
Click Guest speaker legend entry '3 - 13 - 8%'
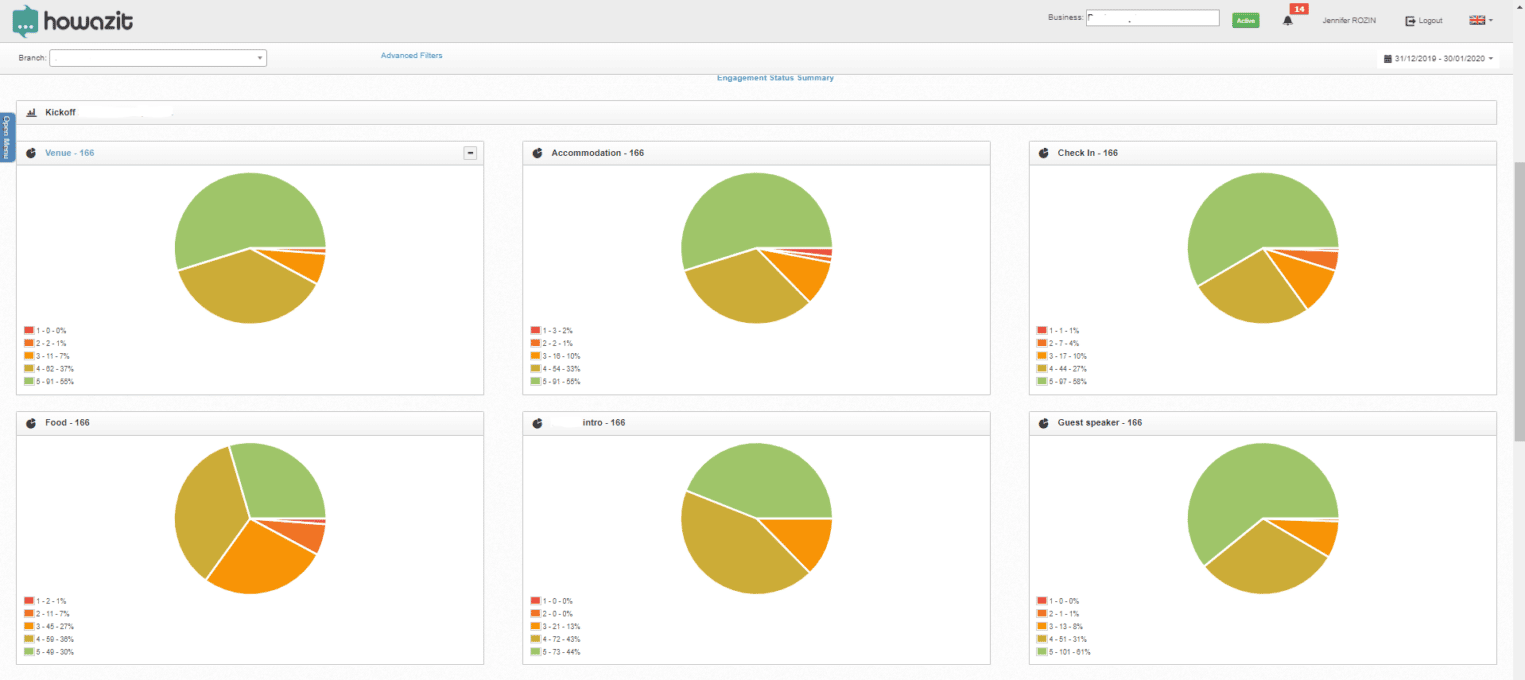click(1060, 626)
